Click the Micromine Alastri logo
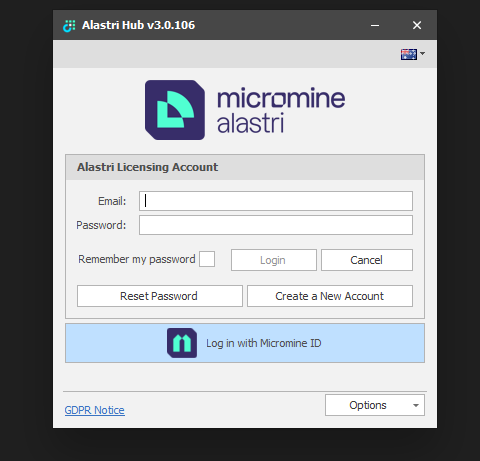 pos(245,110)
